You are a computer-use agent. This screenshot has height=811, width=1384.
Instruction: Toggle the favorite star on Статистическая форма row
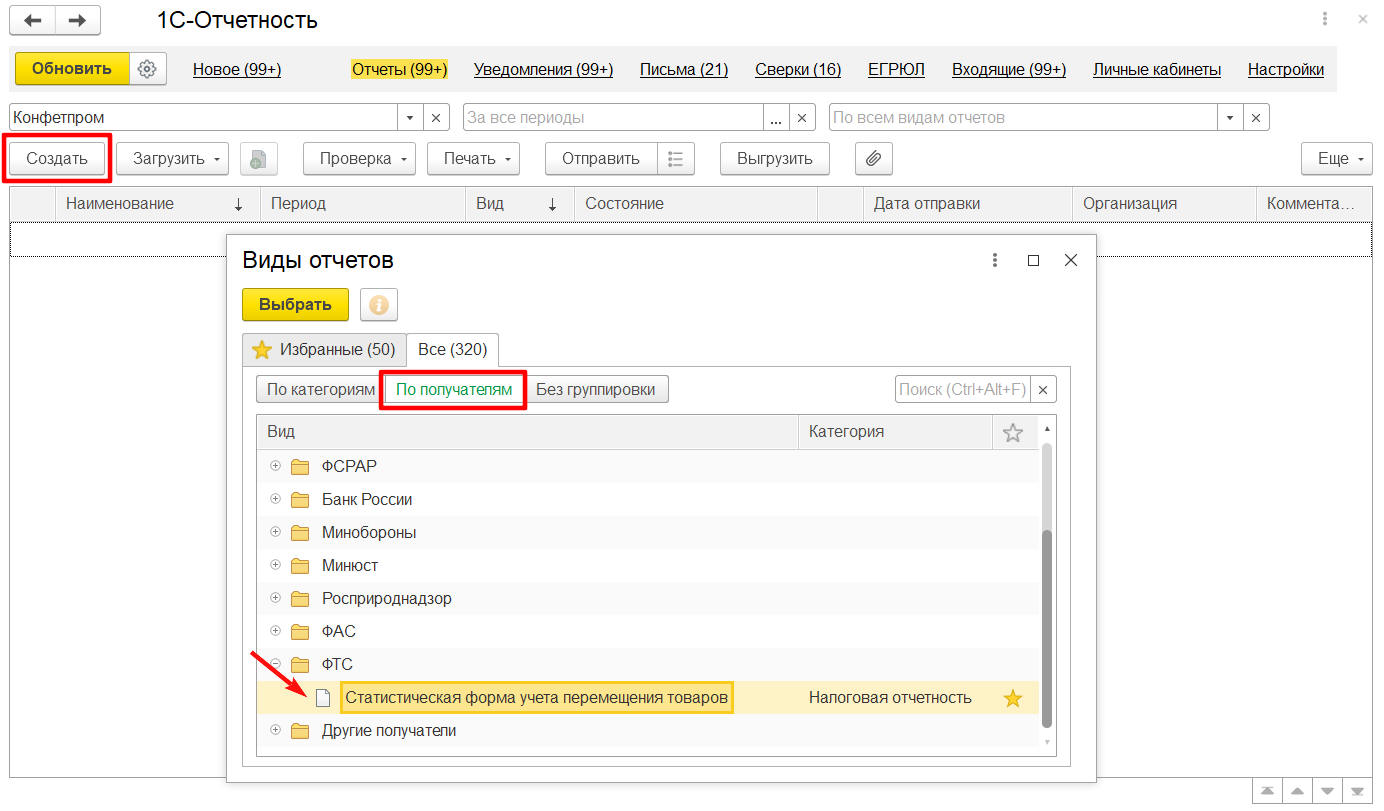[1013, 698]
